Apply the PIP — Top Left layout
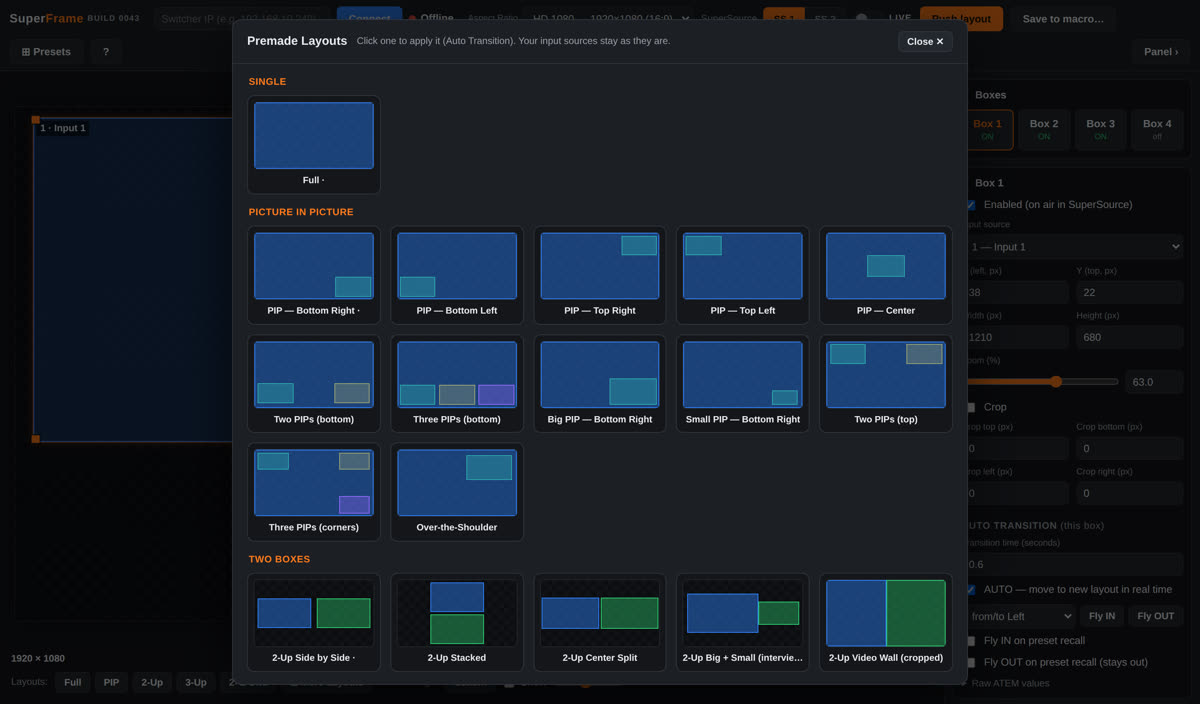Screen dimensions: 1200x704 click(743, 275)
